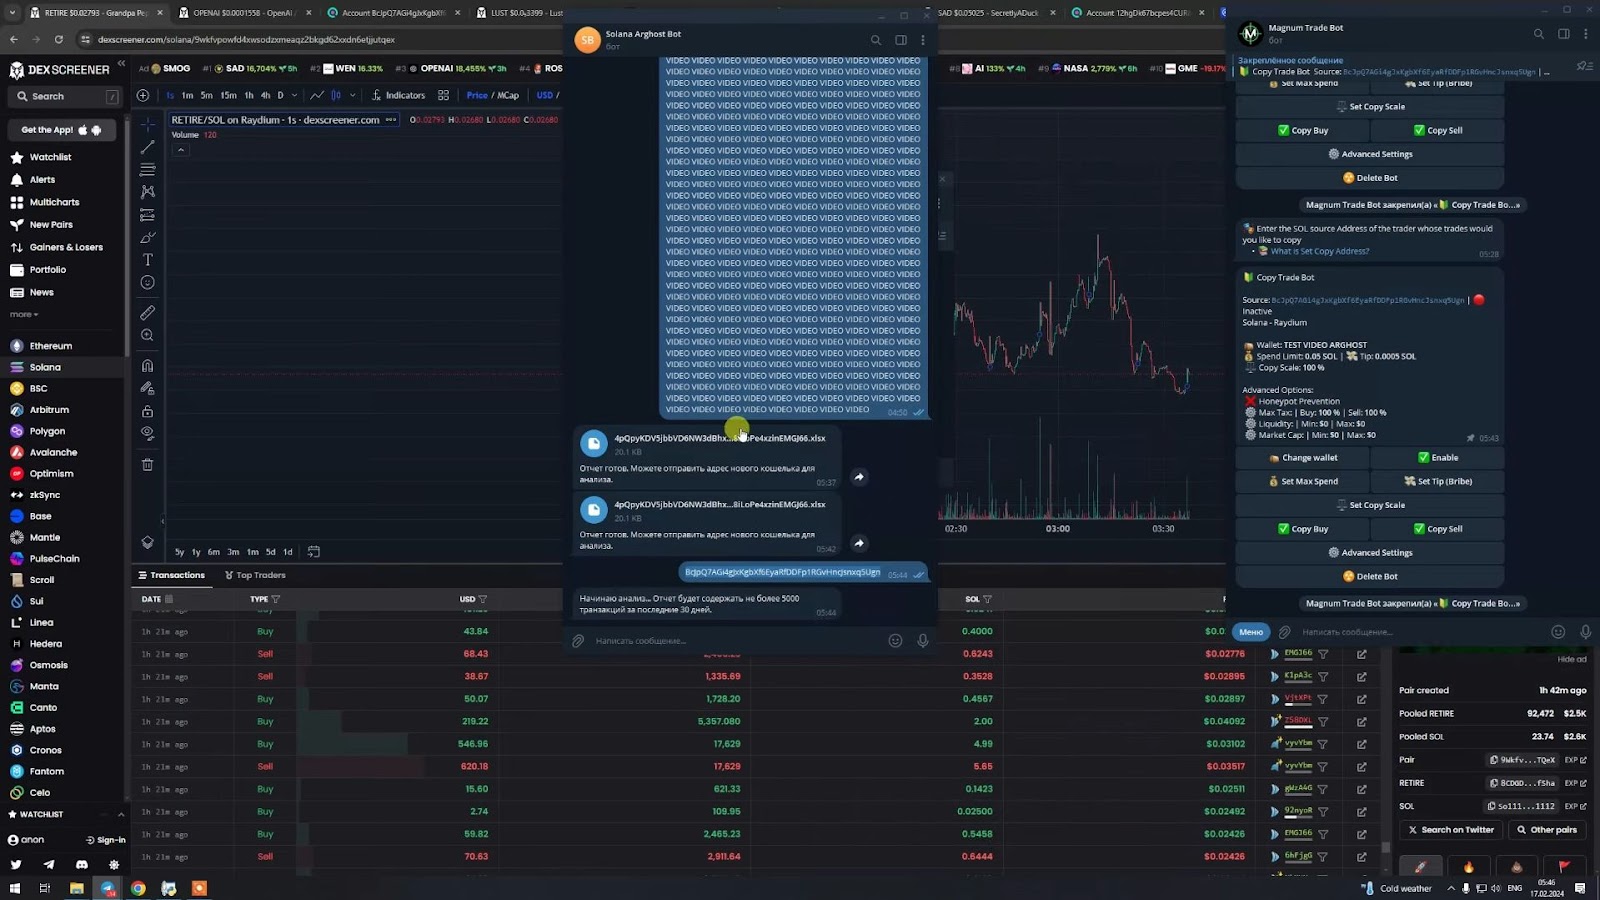Image resolution: width=1600 pixels, height=900 pixels.
Task: Select the ruler measure tool
Action: tap(147, 313)
